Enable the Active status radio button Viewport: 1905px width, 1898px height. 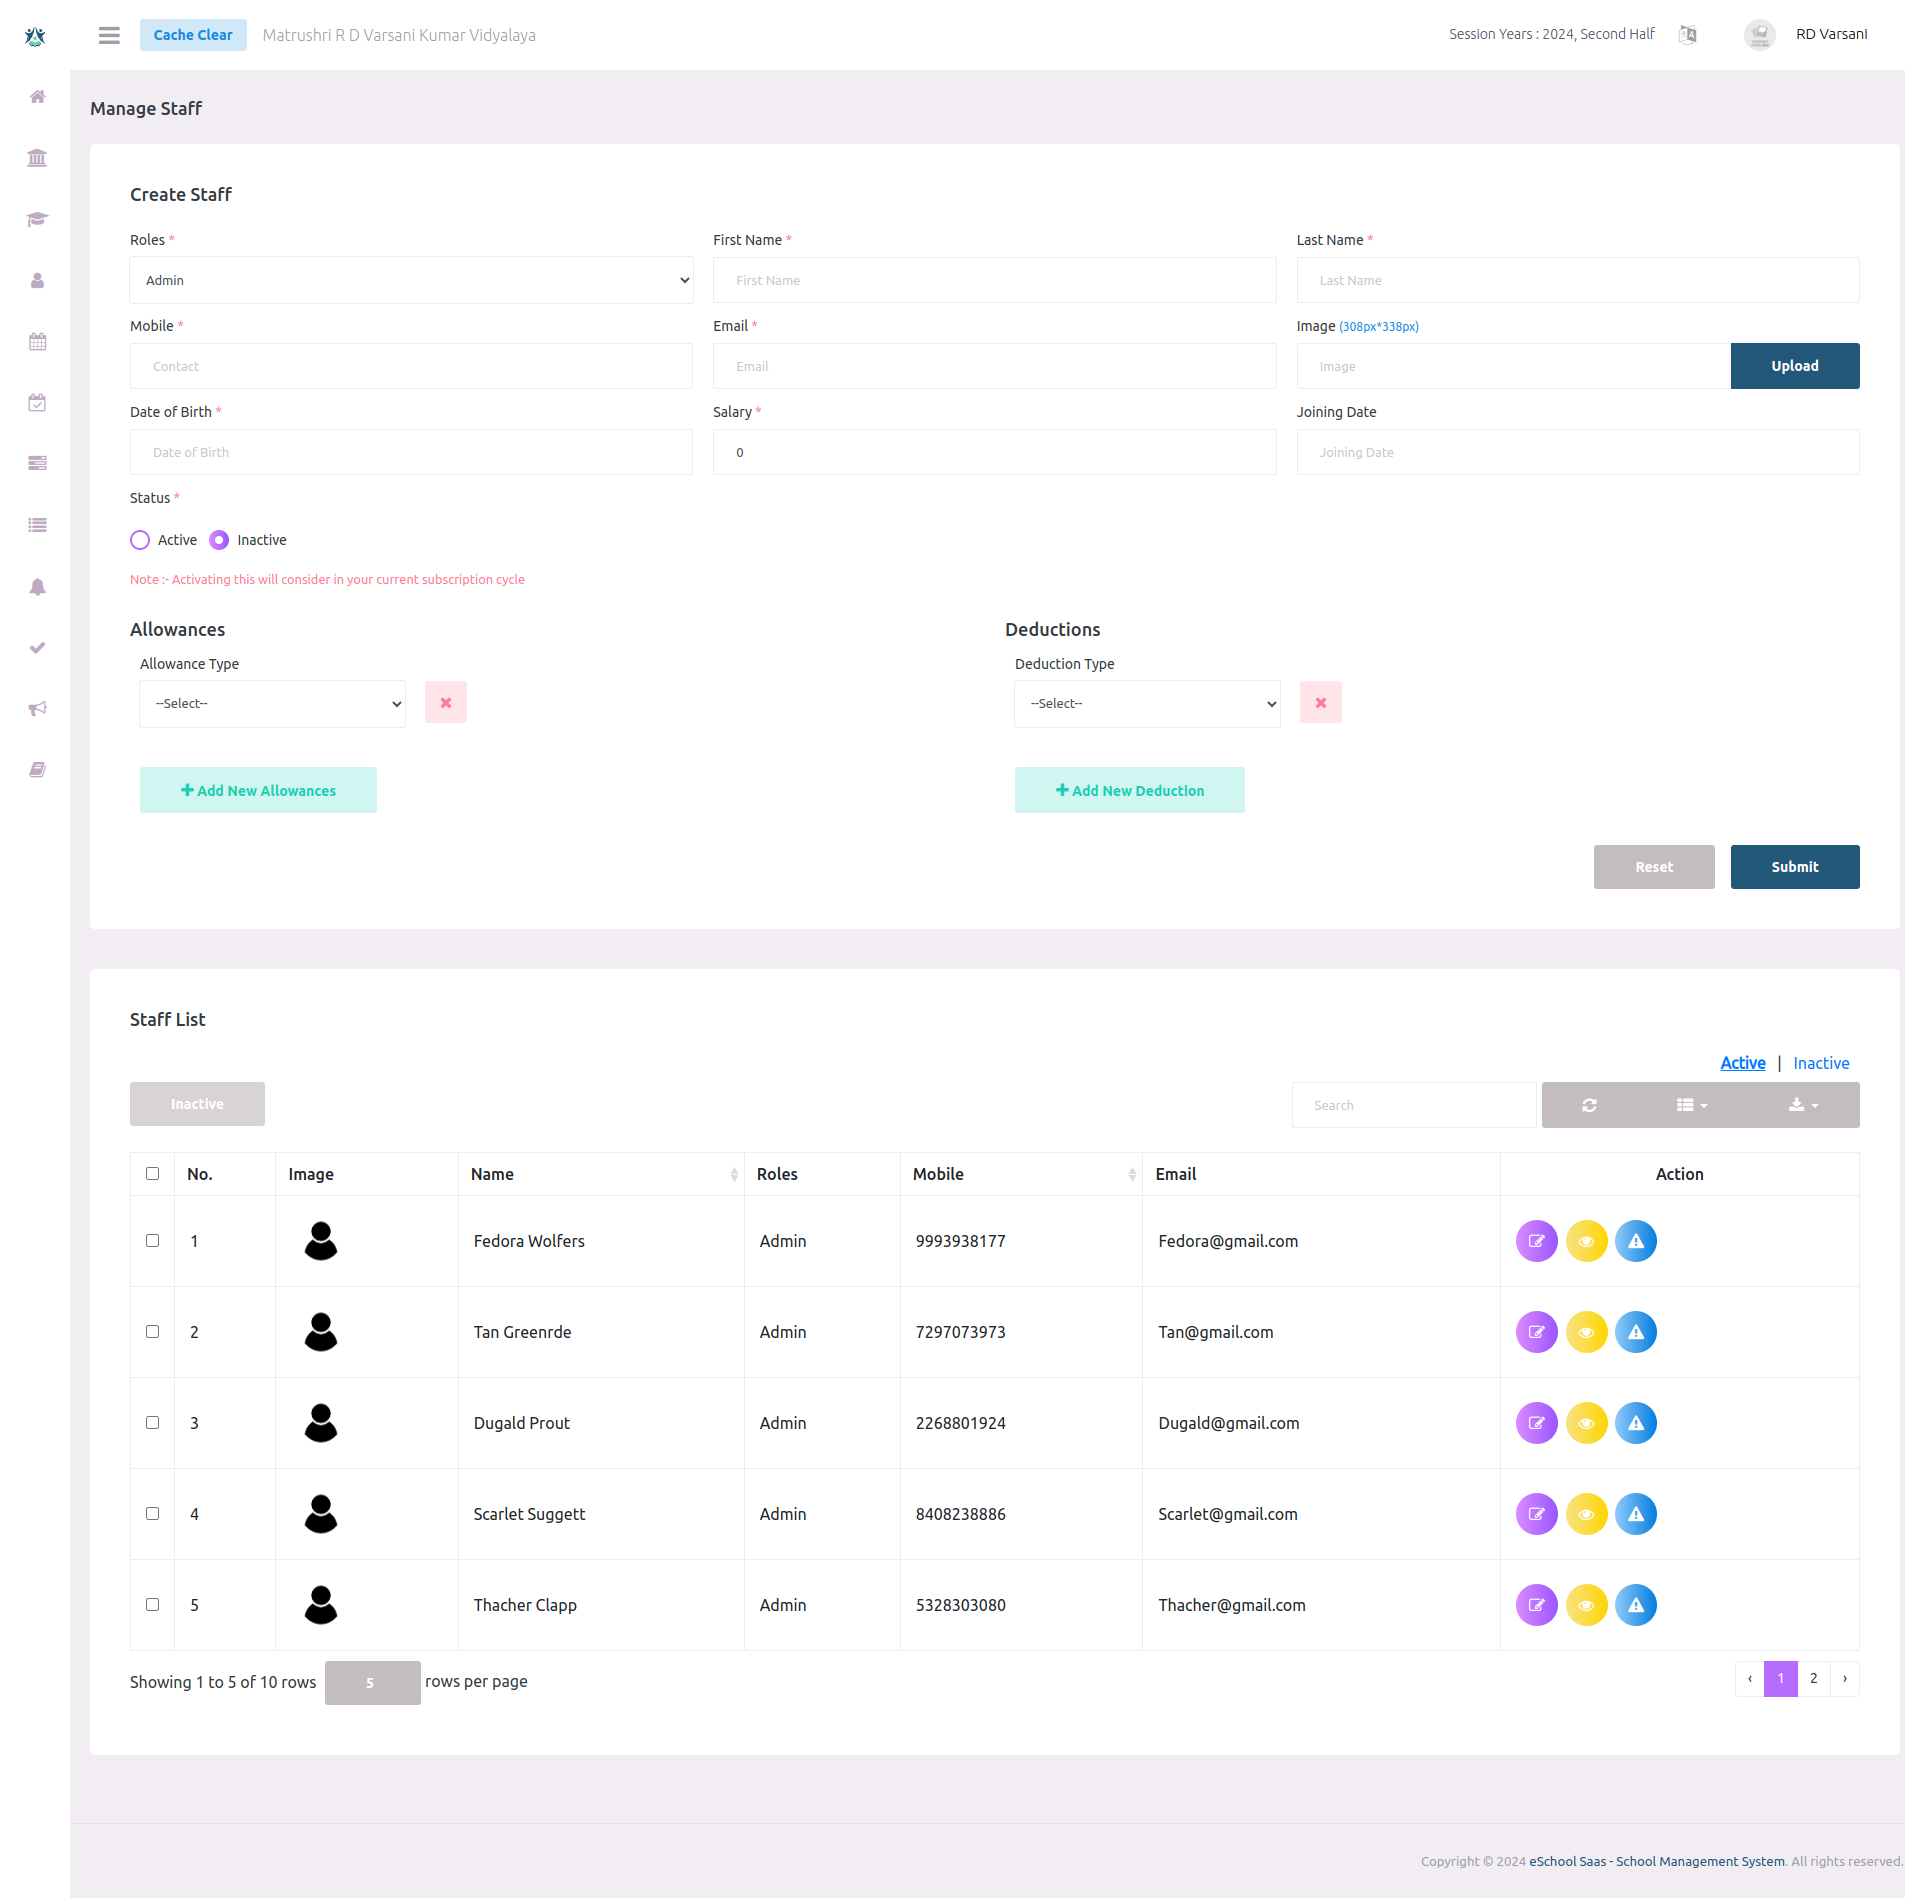(140, 539)
